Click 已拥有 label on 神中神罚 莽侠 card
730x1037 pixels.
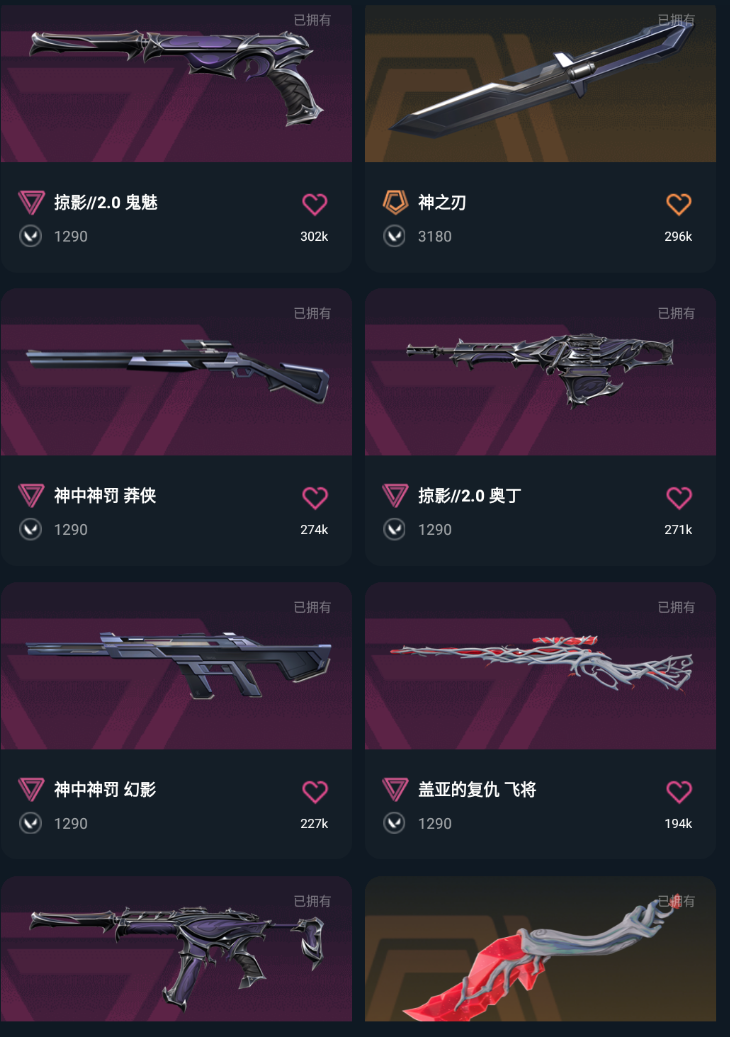click(x=312, y=313)
